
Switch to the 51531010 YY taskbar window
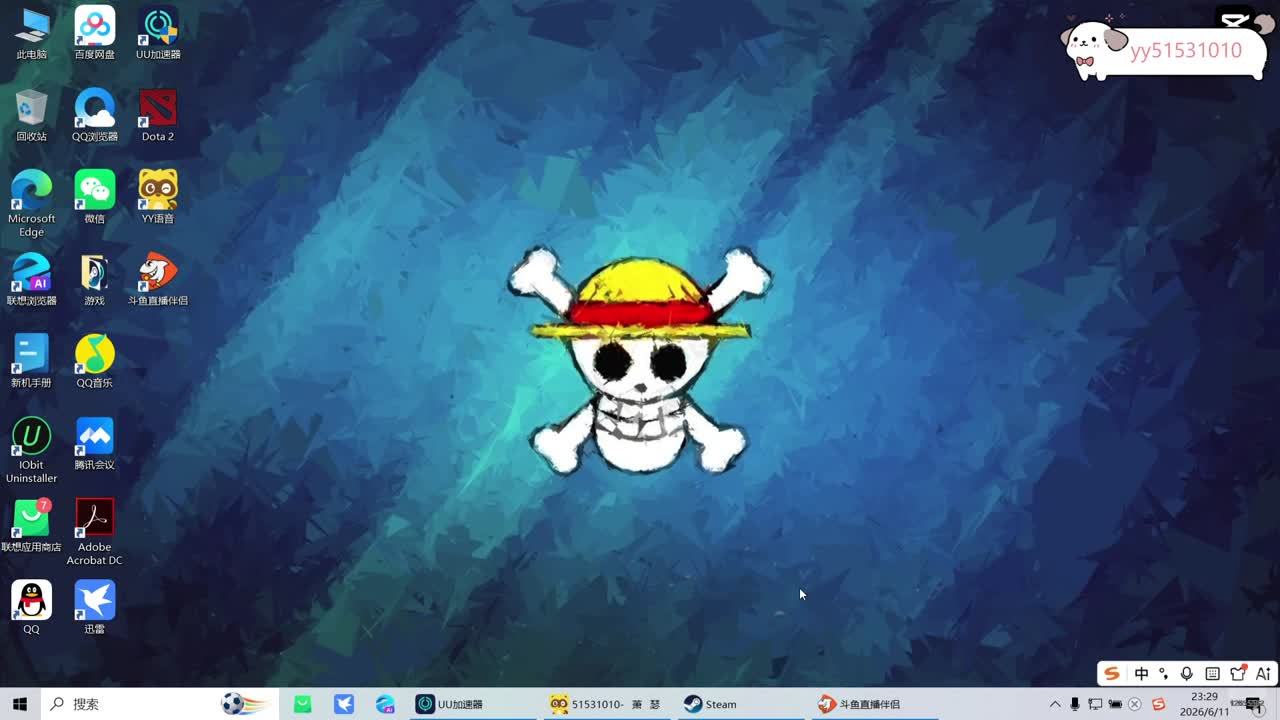pyautogui.click(x=606, y=704)
